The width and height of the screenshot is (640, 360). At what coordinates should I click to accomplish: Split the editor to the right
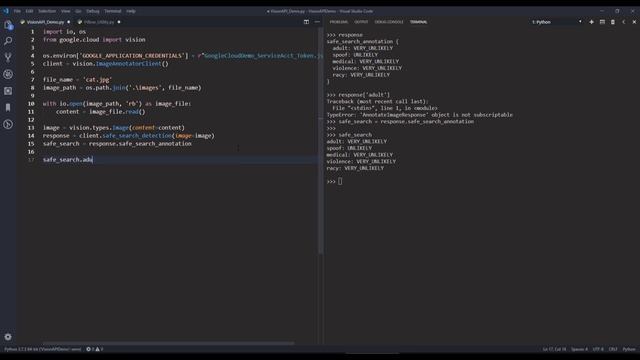coord(306,22)
